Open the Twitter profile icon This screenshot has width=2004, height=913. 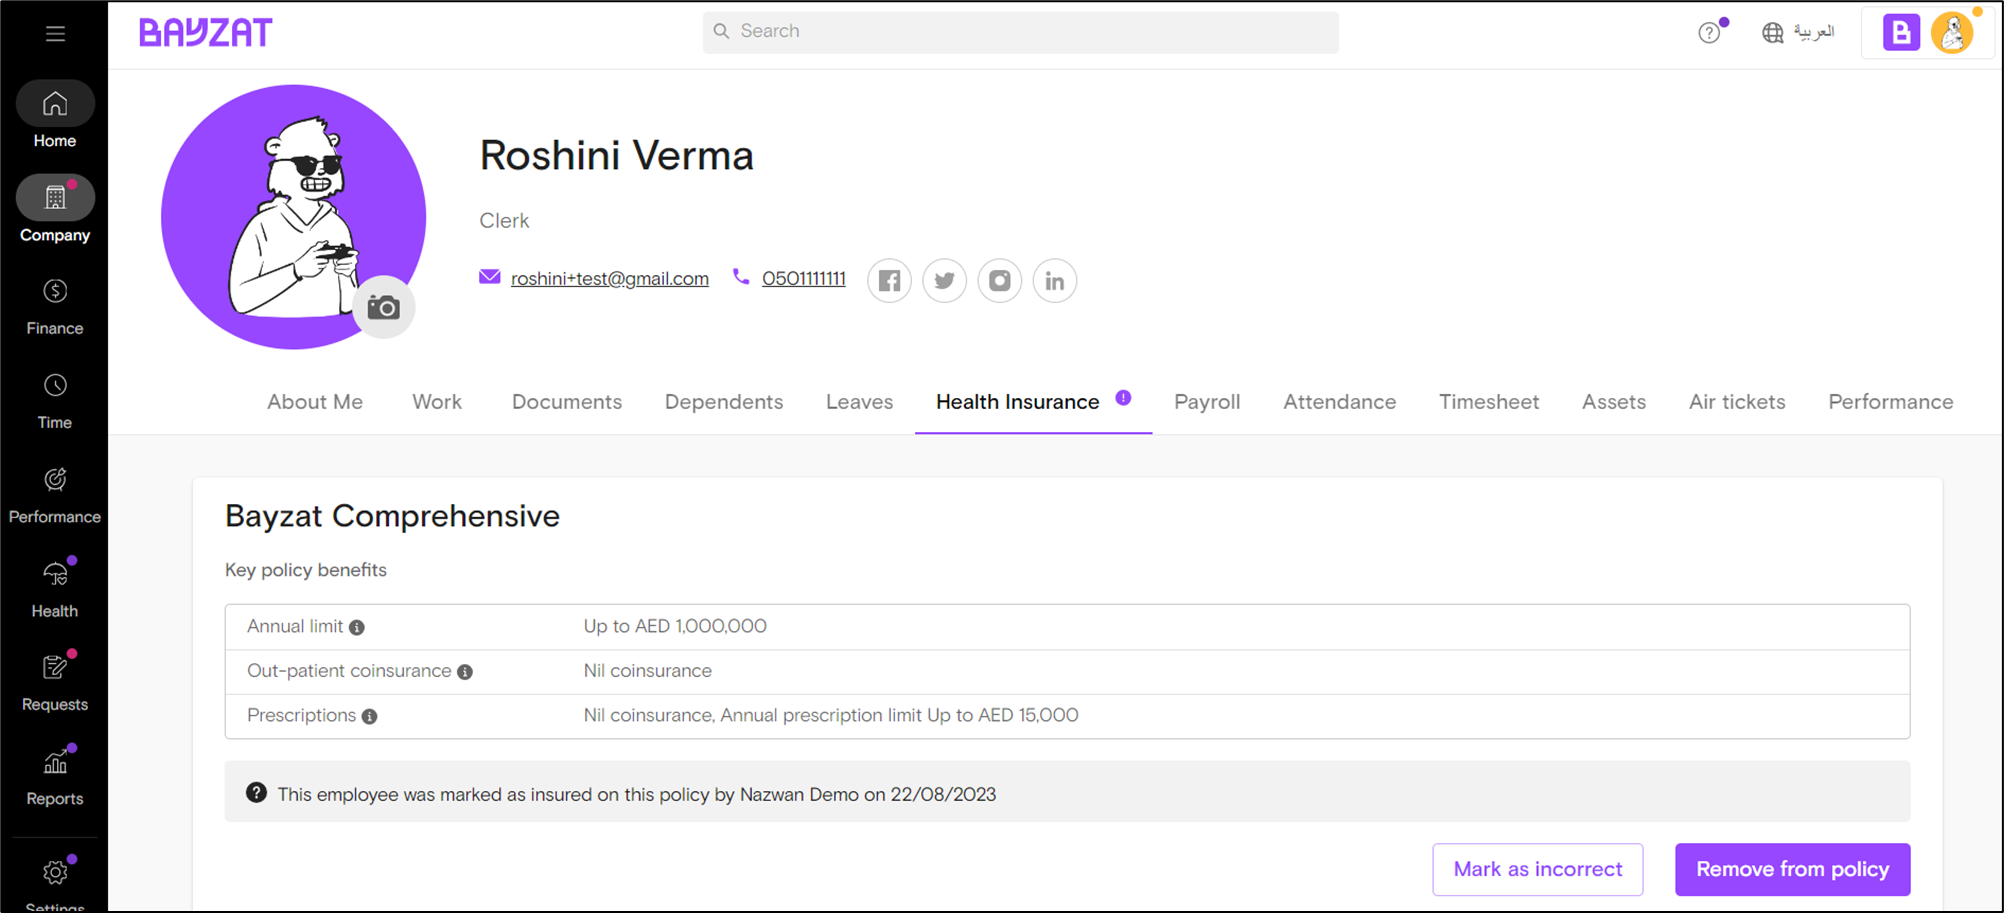pos(944,281)
